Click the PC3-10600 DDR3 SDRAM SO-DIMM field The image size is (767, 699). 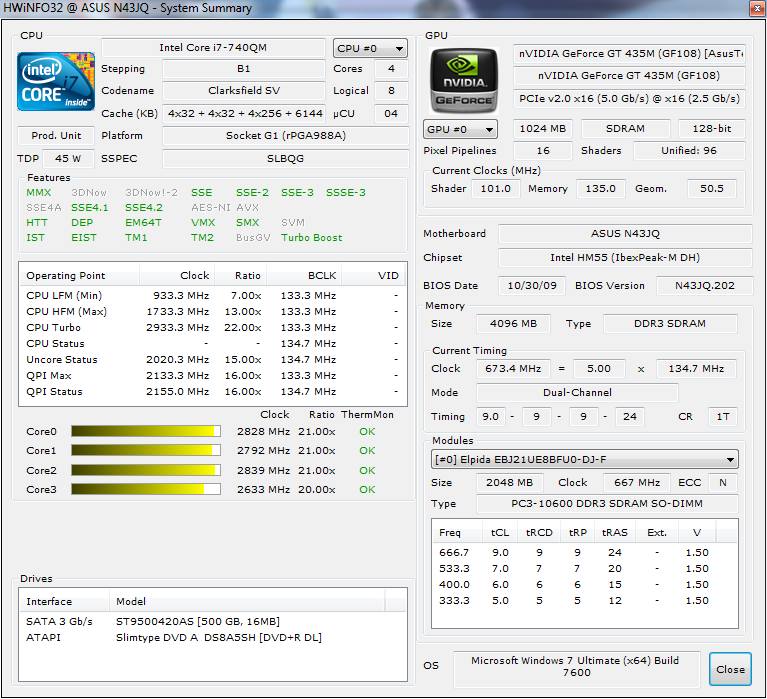click(607, 504)
